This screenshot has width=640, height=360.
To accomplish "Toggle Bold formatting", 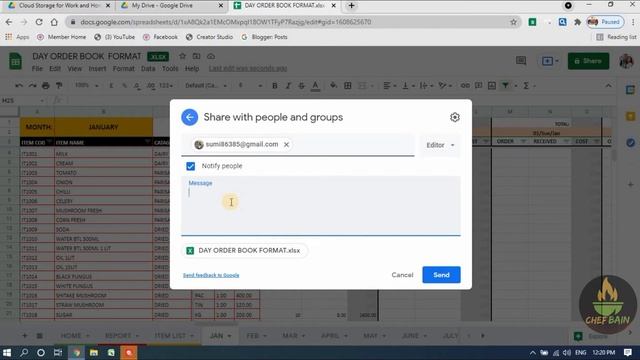I will (275, 86).
